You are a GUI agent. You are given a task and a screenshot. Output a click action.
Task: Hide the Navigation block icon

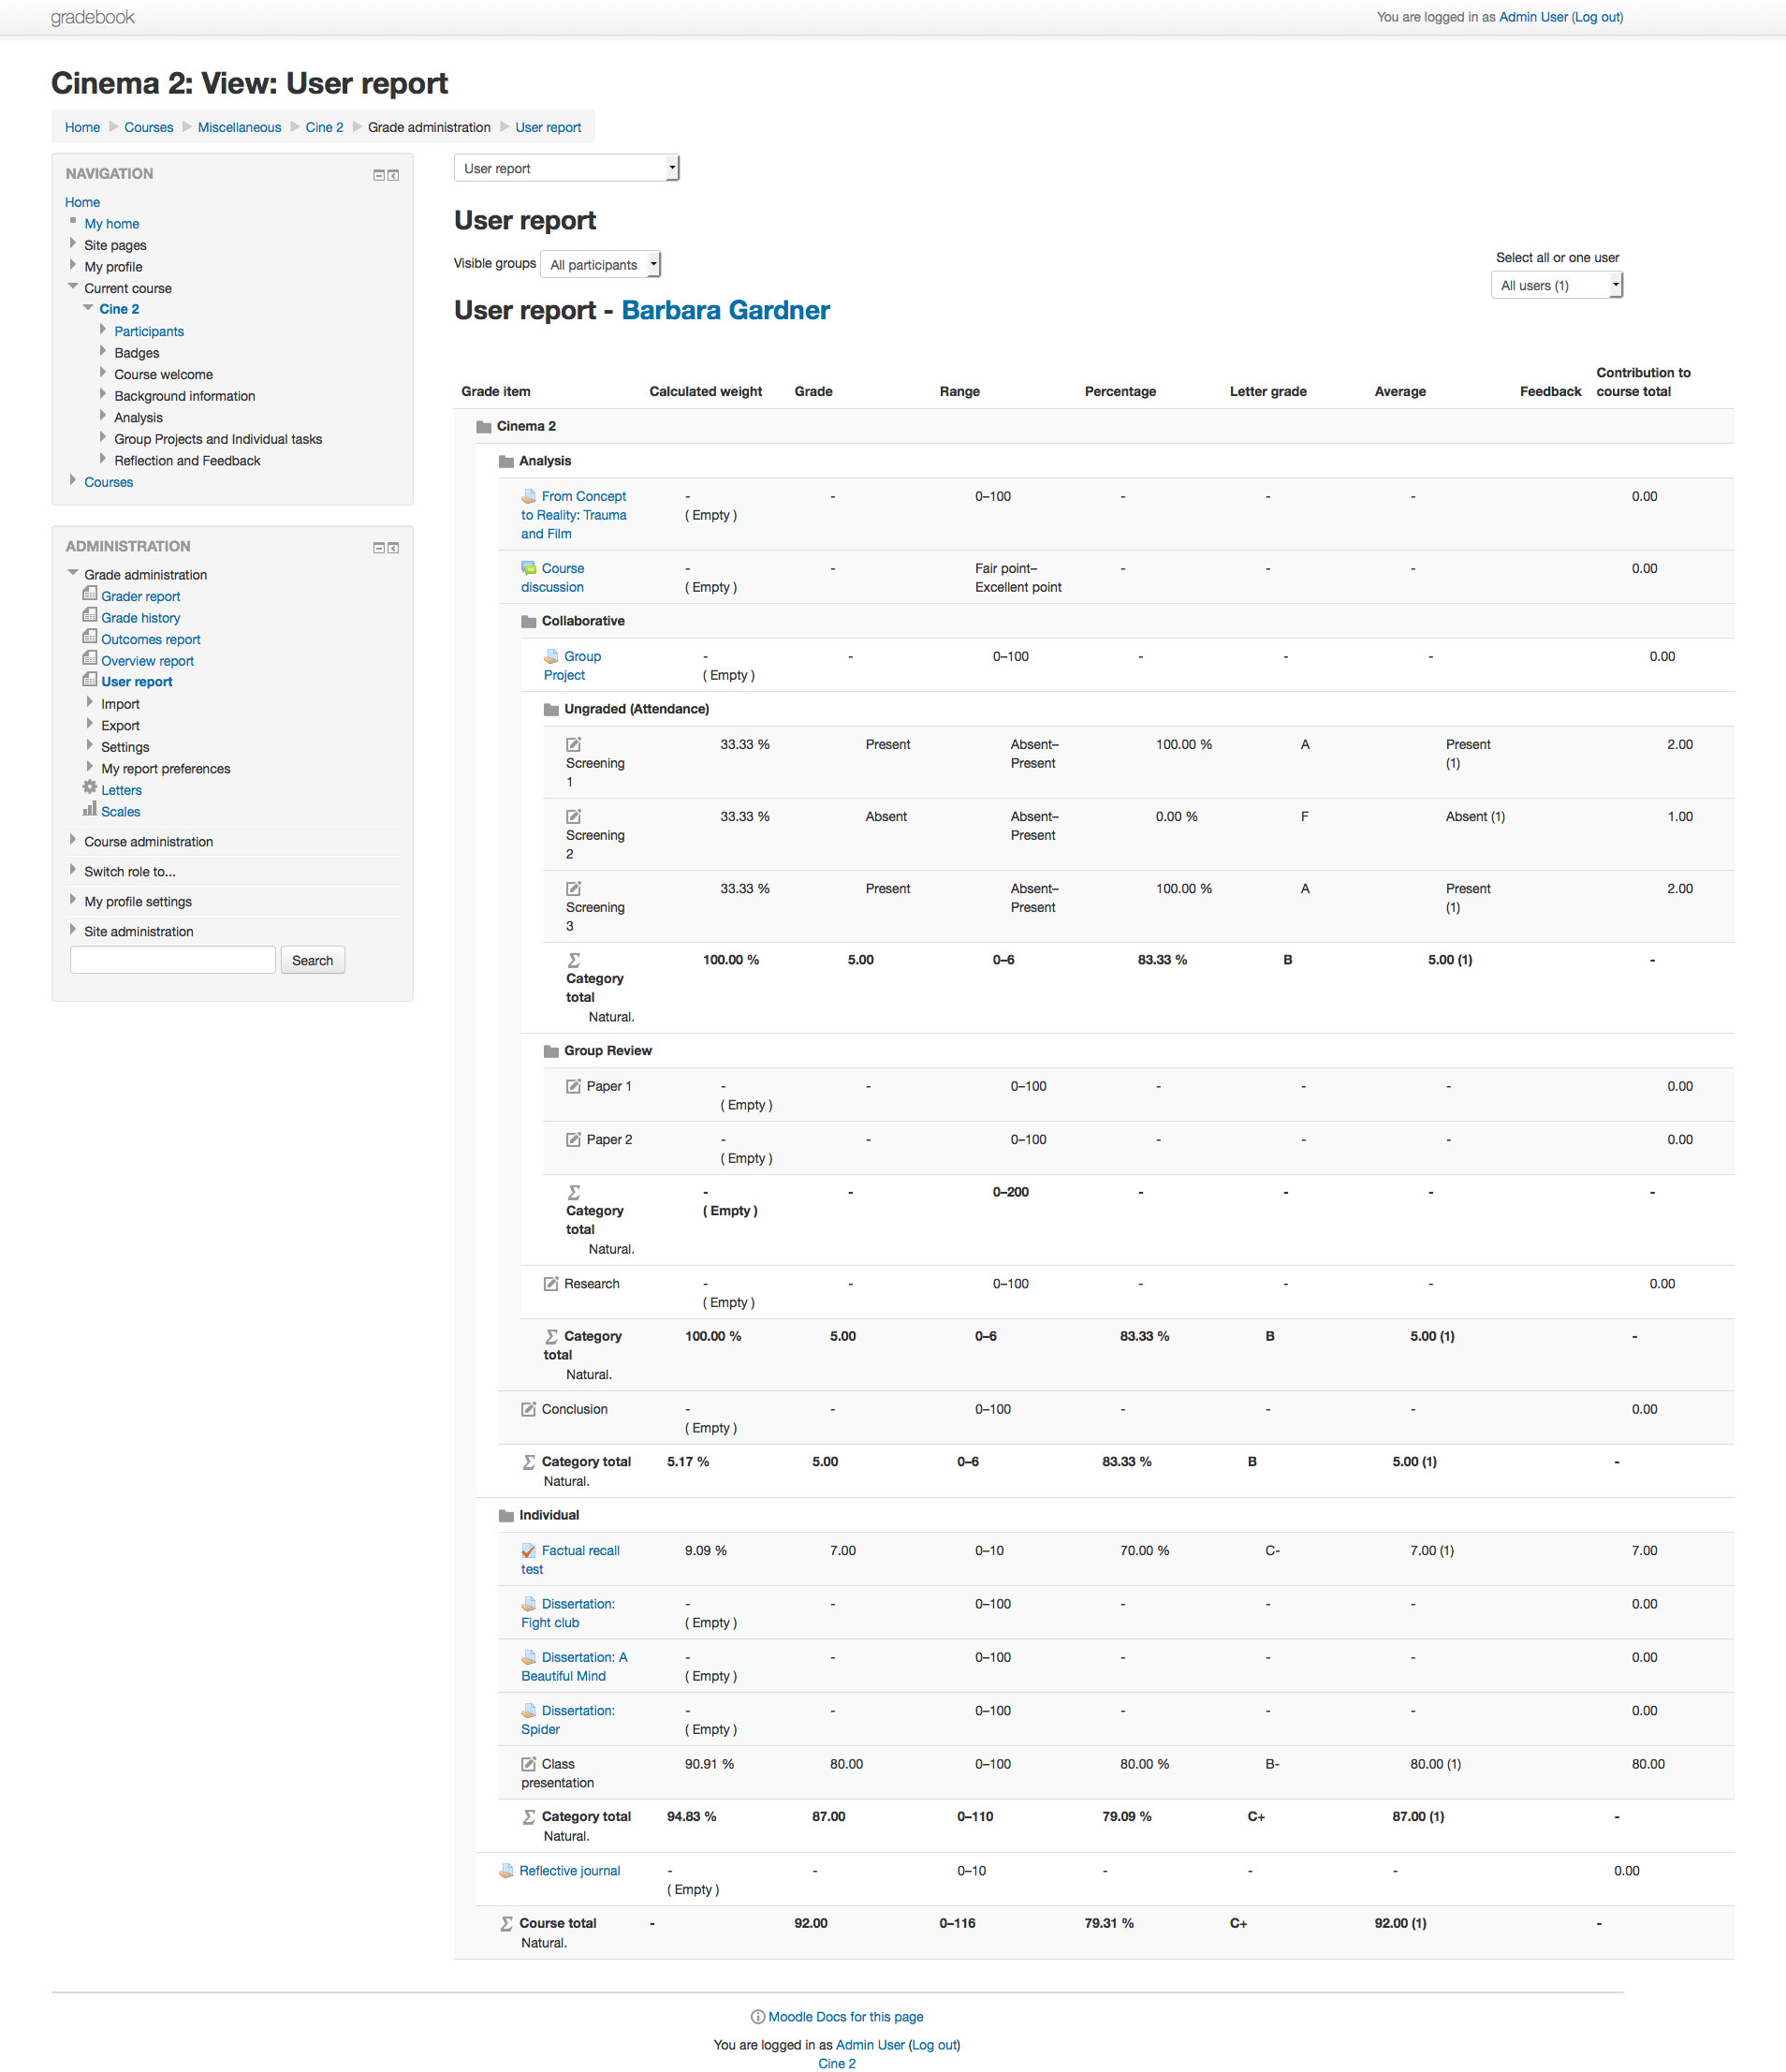click(379, 175)
